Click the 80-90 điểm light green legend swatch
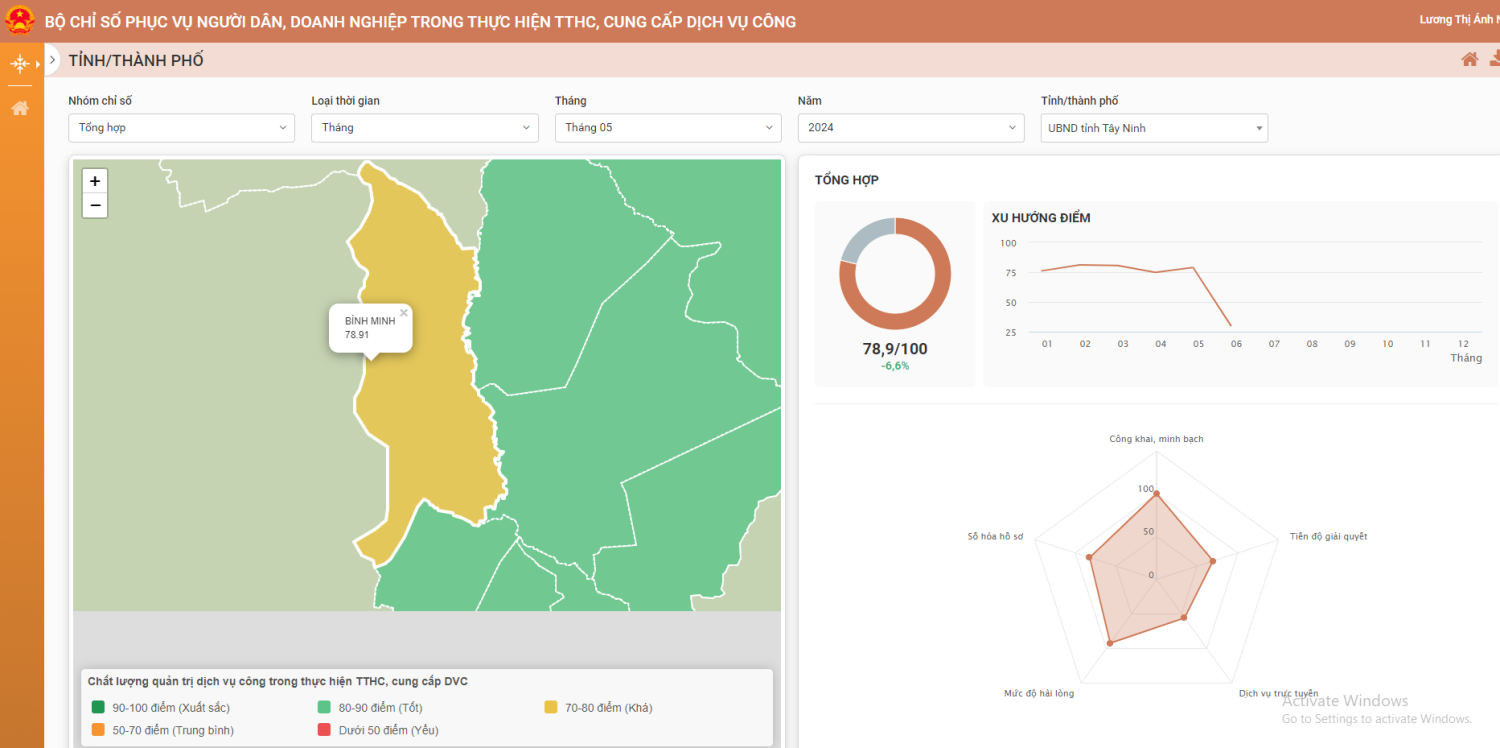 point(325,708)
